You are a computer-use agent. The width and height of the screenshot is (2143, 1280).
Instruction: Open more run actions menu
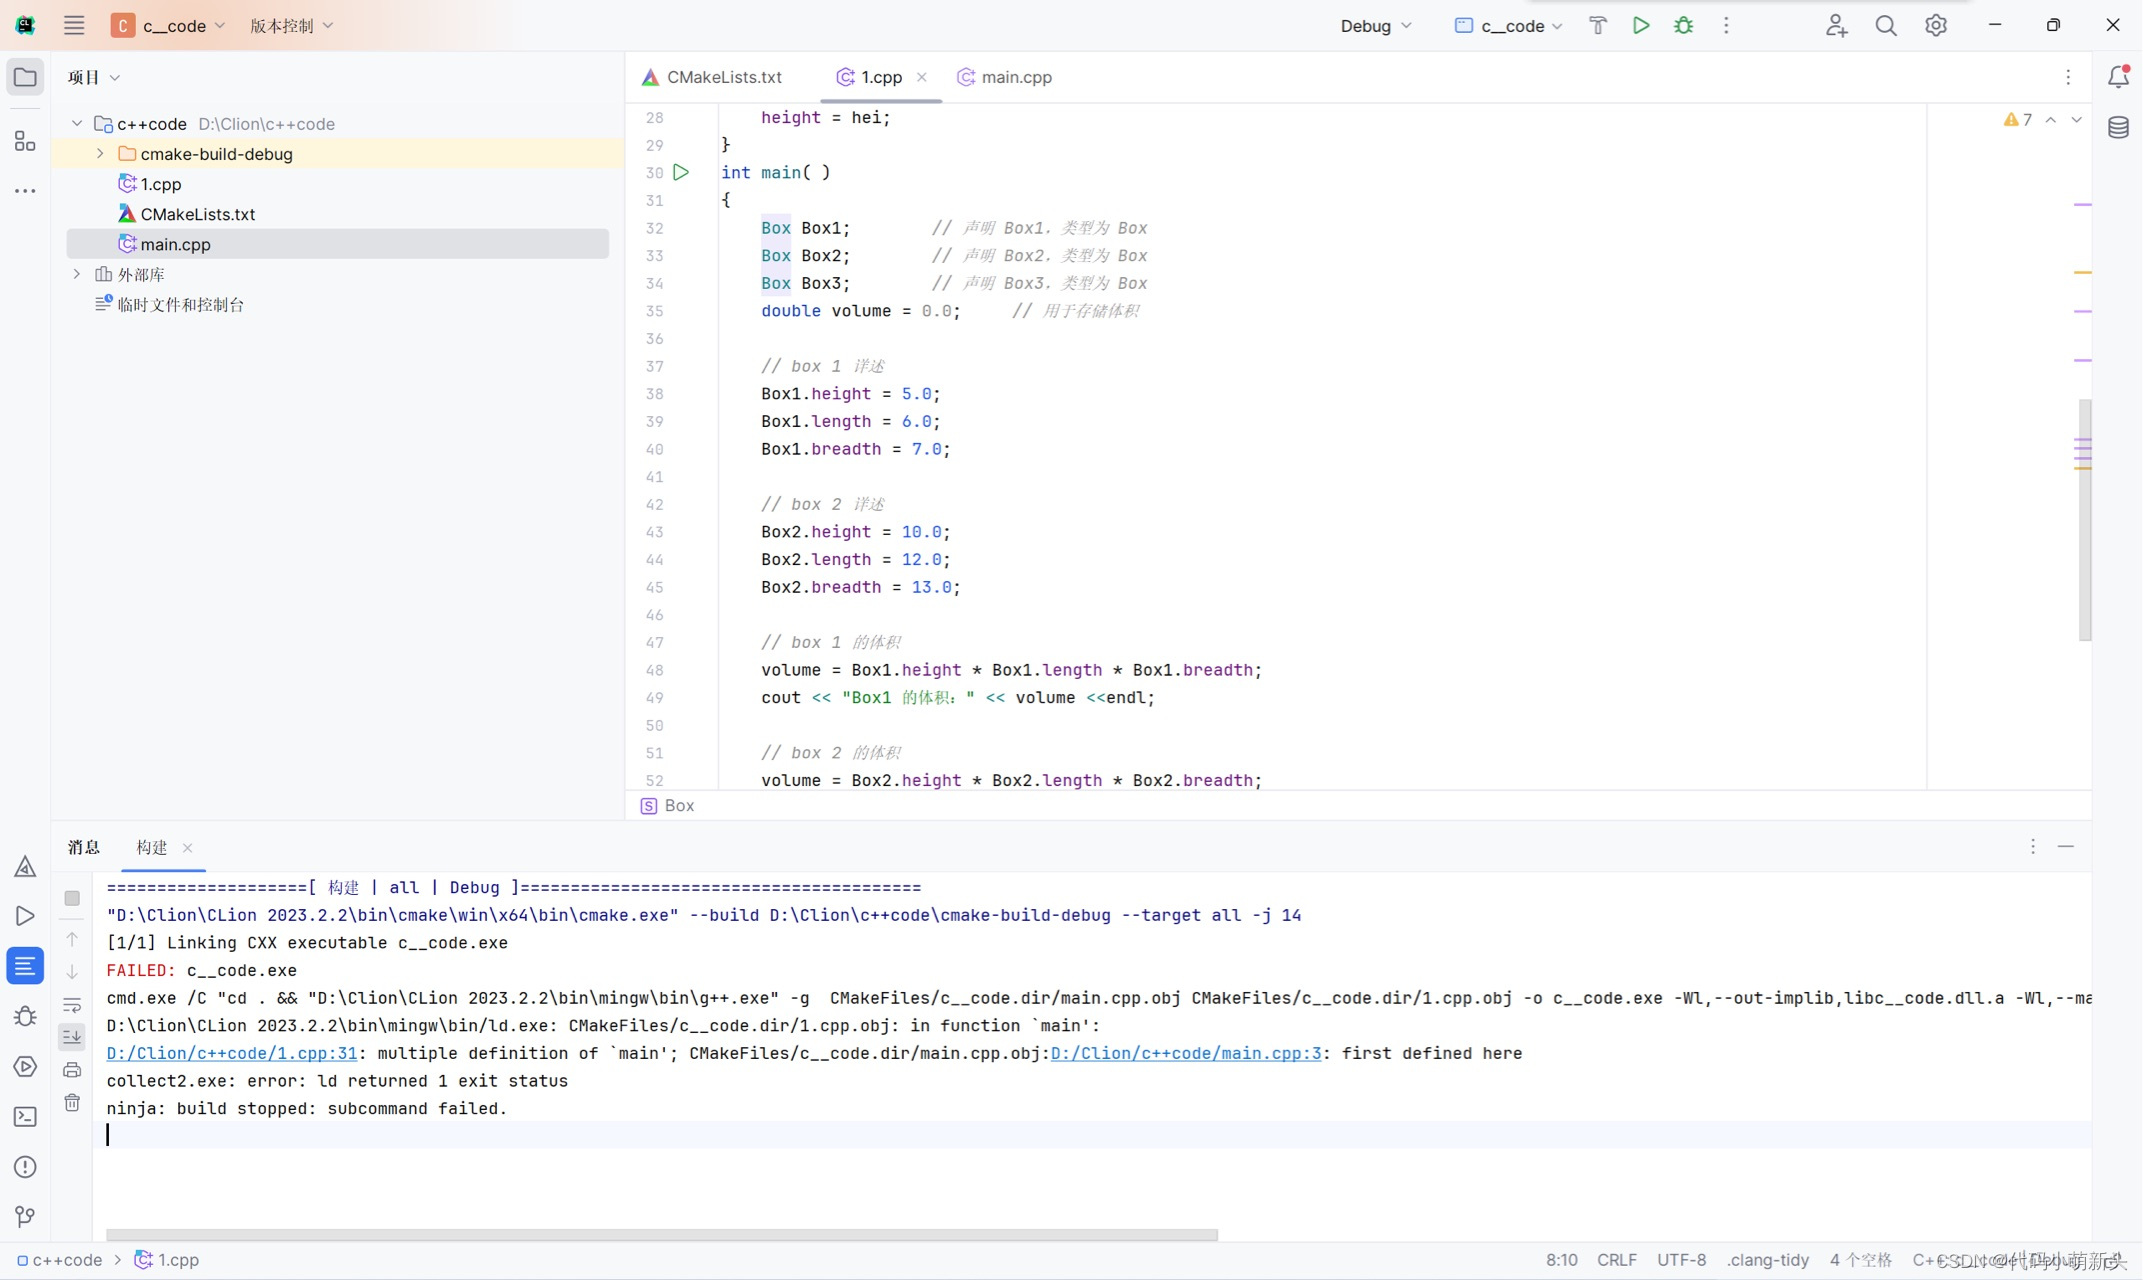pyautogui.click(x=1726, y=26)
